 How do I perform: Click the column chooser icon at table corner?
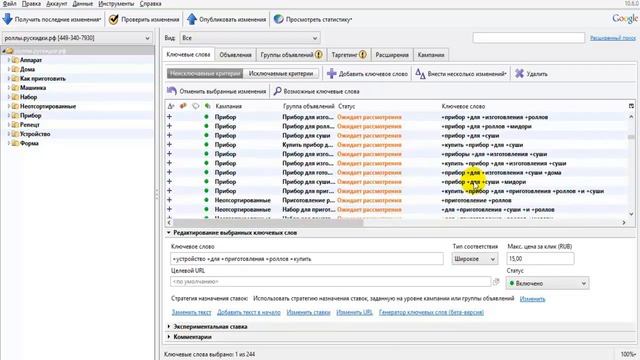[631, 106]
